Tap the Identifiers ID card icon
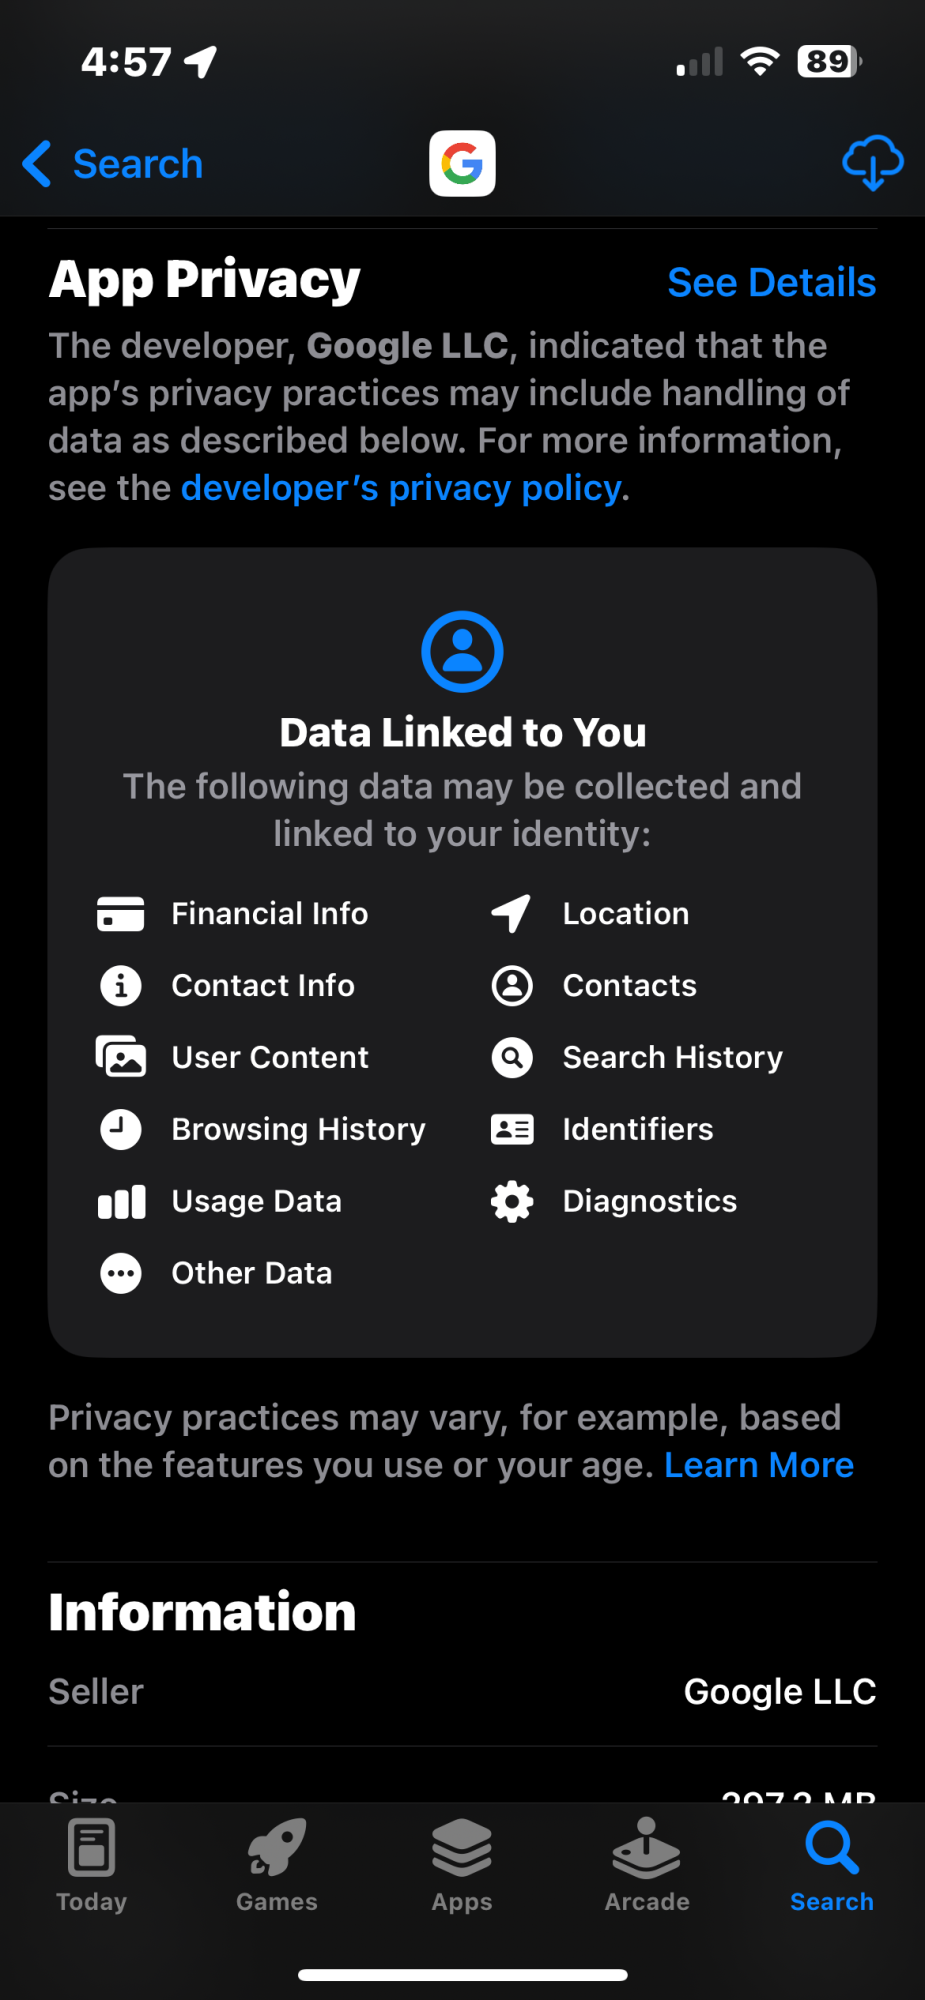925x2000 pixels. tap(512, 1129)
